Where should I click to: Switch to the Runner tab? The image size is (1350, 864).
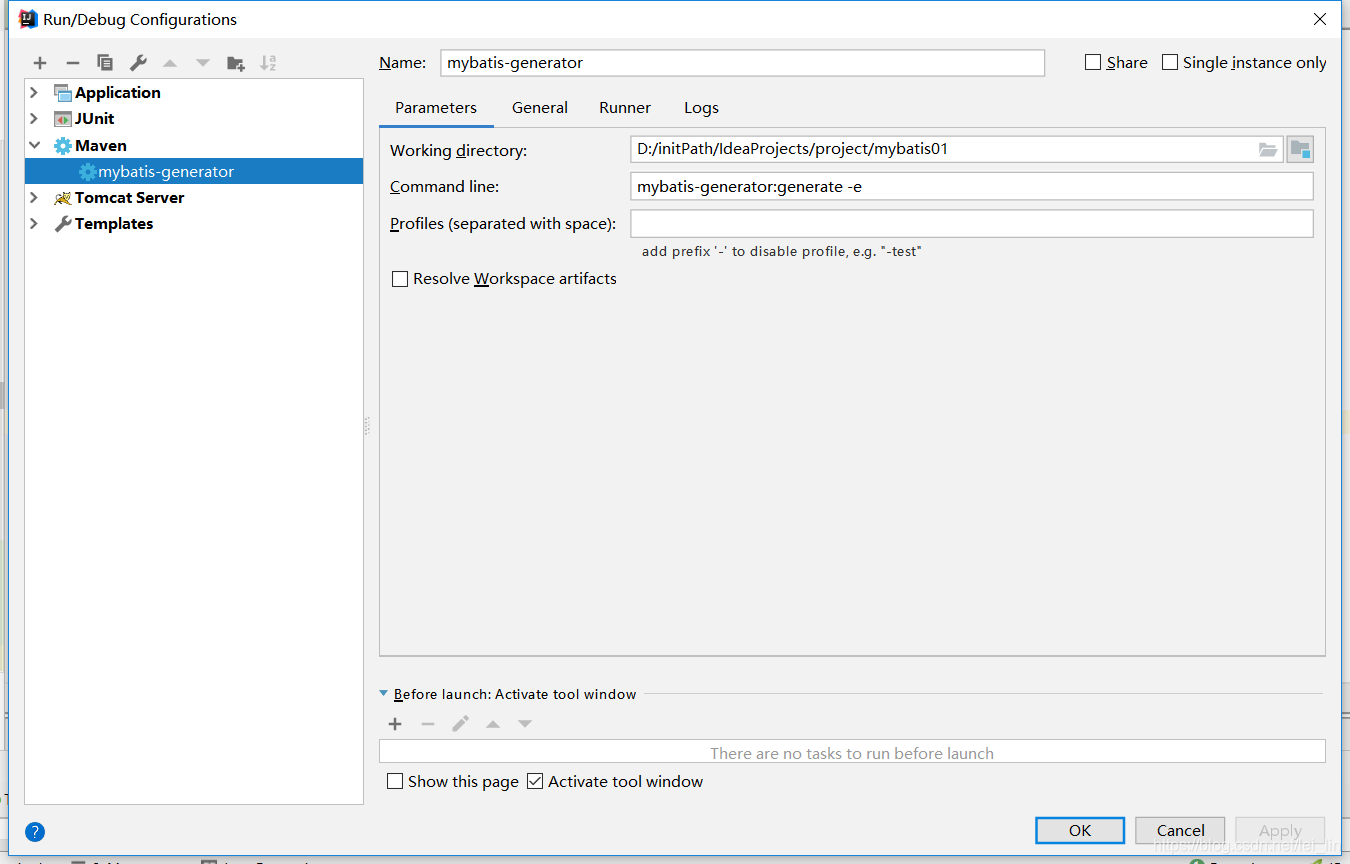[625, 108]
